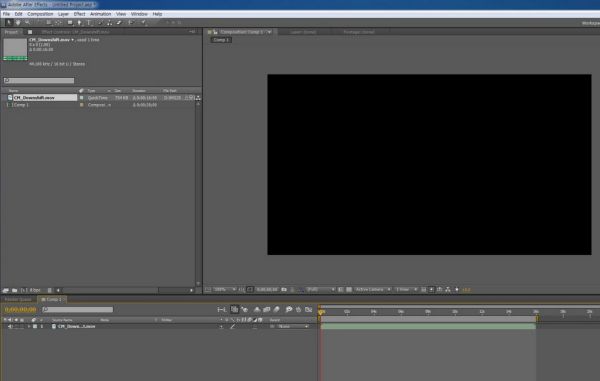
Task: Open the viewer resolution Full dropdown
Action: [x=320, y=290]
